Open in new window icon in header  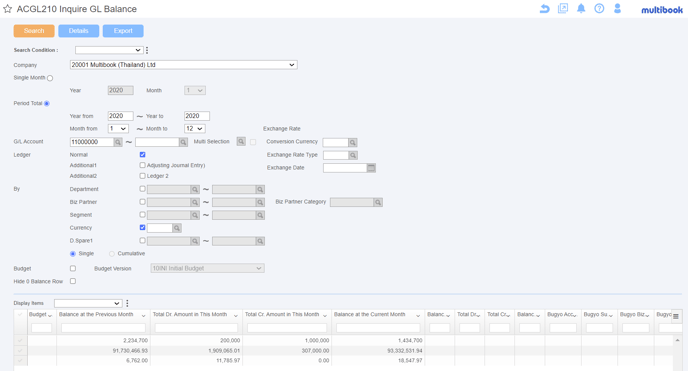(x=563, y=8)
